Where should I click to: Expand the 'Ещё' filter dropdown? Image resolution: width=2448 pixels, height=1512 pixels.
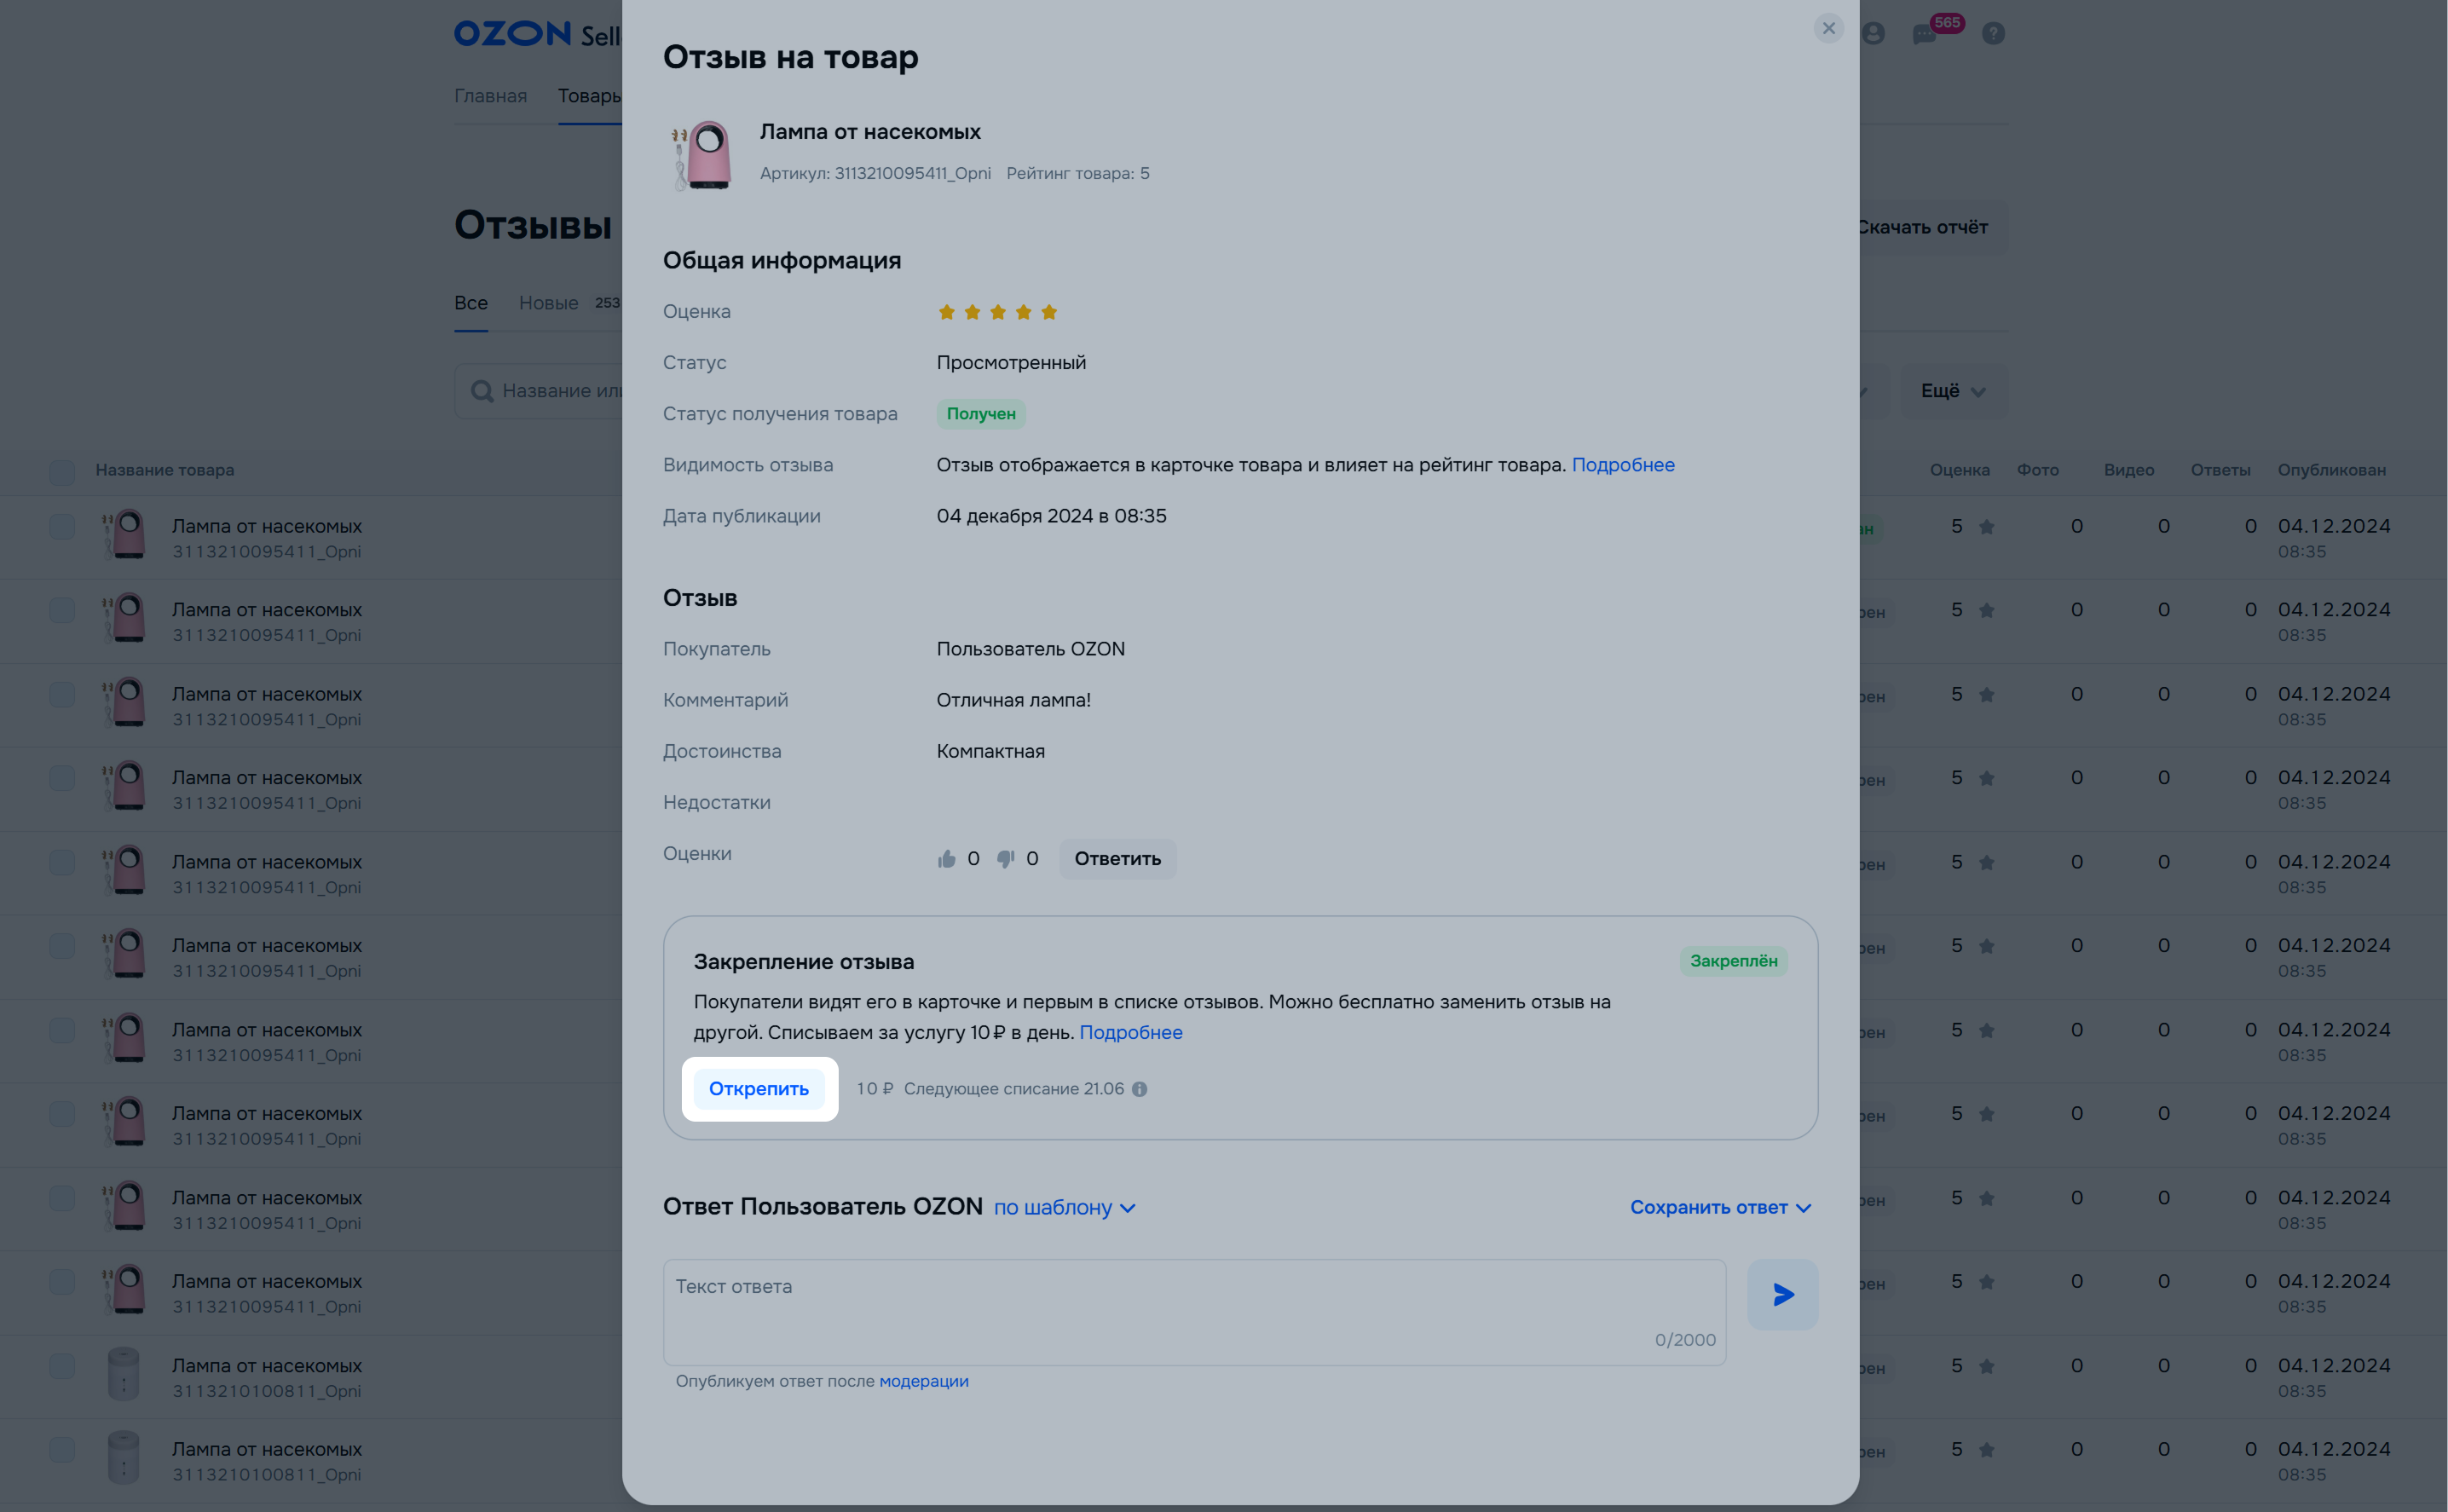1952,391
